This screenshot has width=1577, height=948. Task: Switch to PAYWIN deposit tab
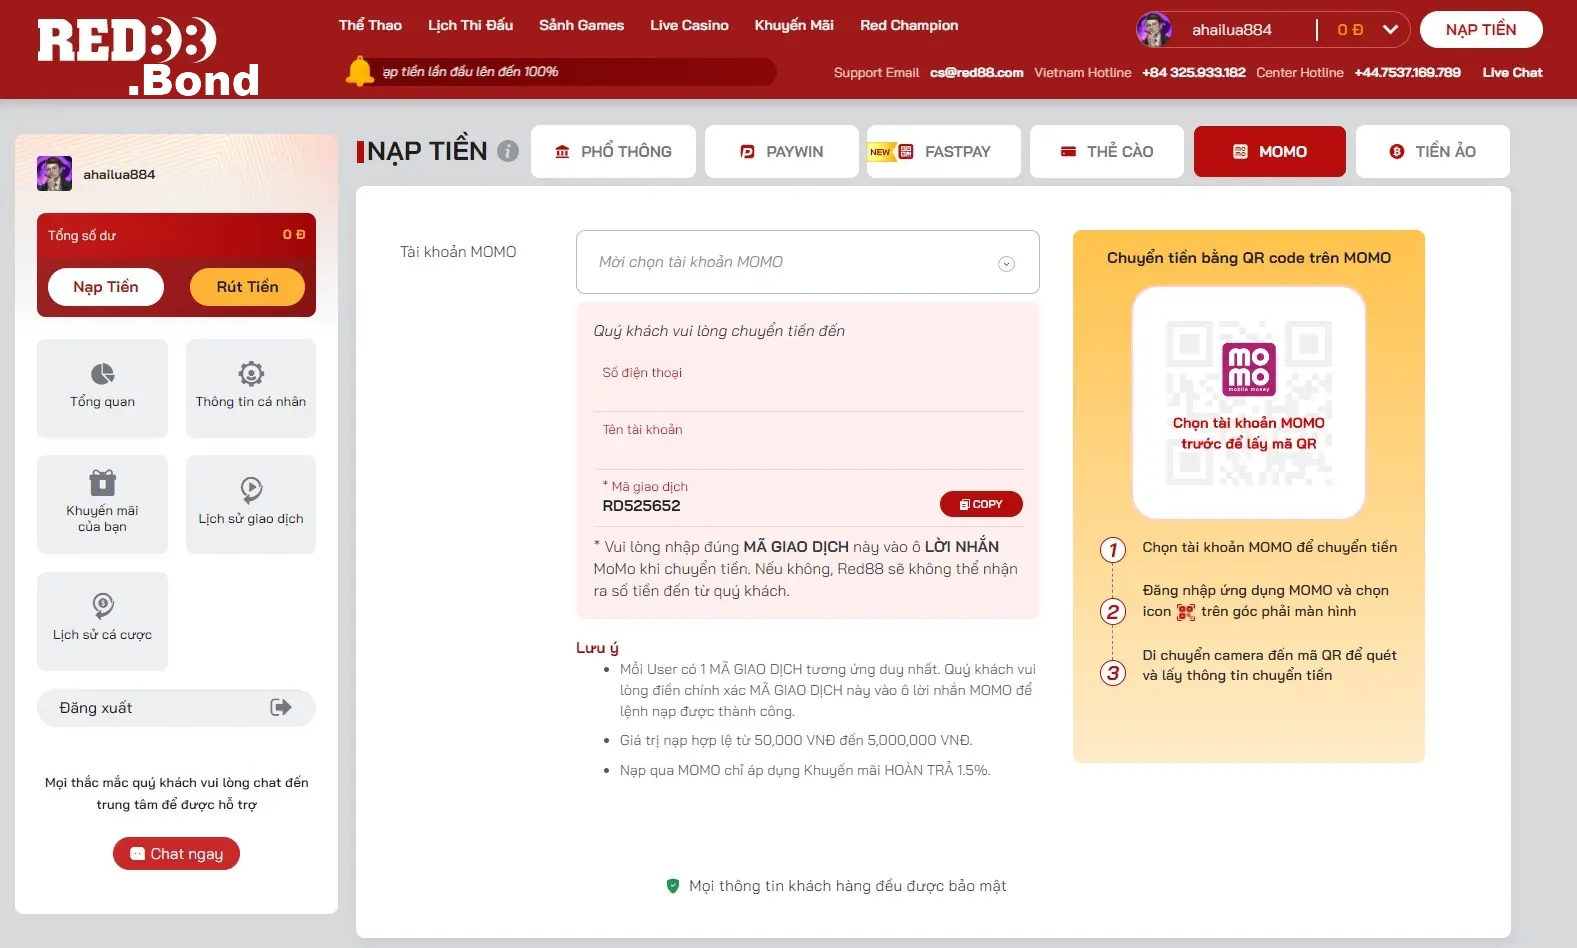point(782,151)
